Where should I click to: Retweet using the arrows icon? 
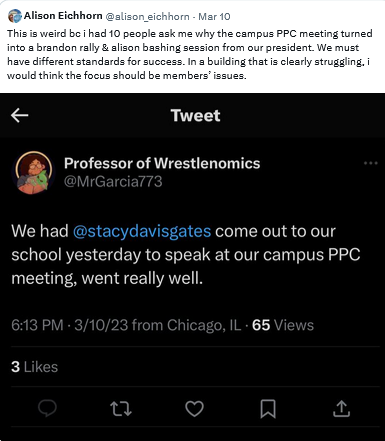(121, 409)
